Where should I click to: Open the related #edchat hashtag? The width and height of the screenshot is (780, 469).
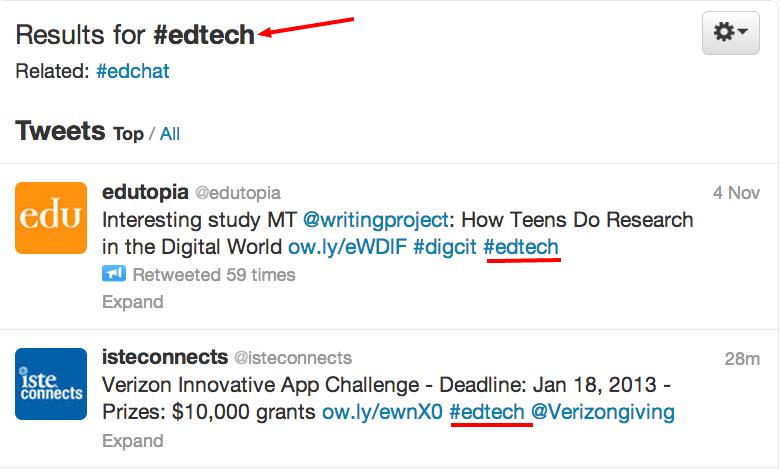click(x=133, y=71)
